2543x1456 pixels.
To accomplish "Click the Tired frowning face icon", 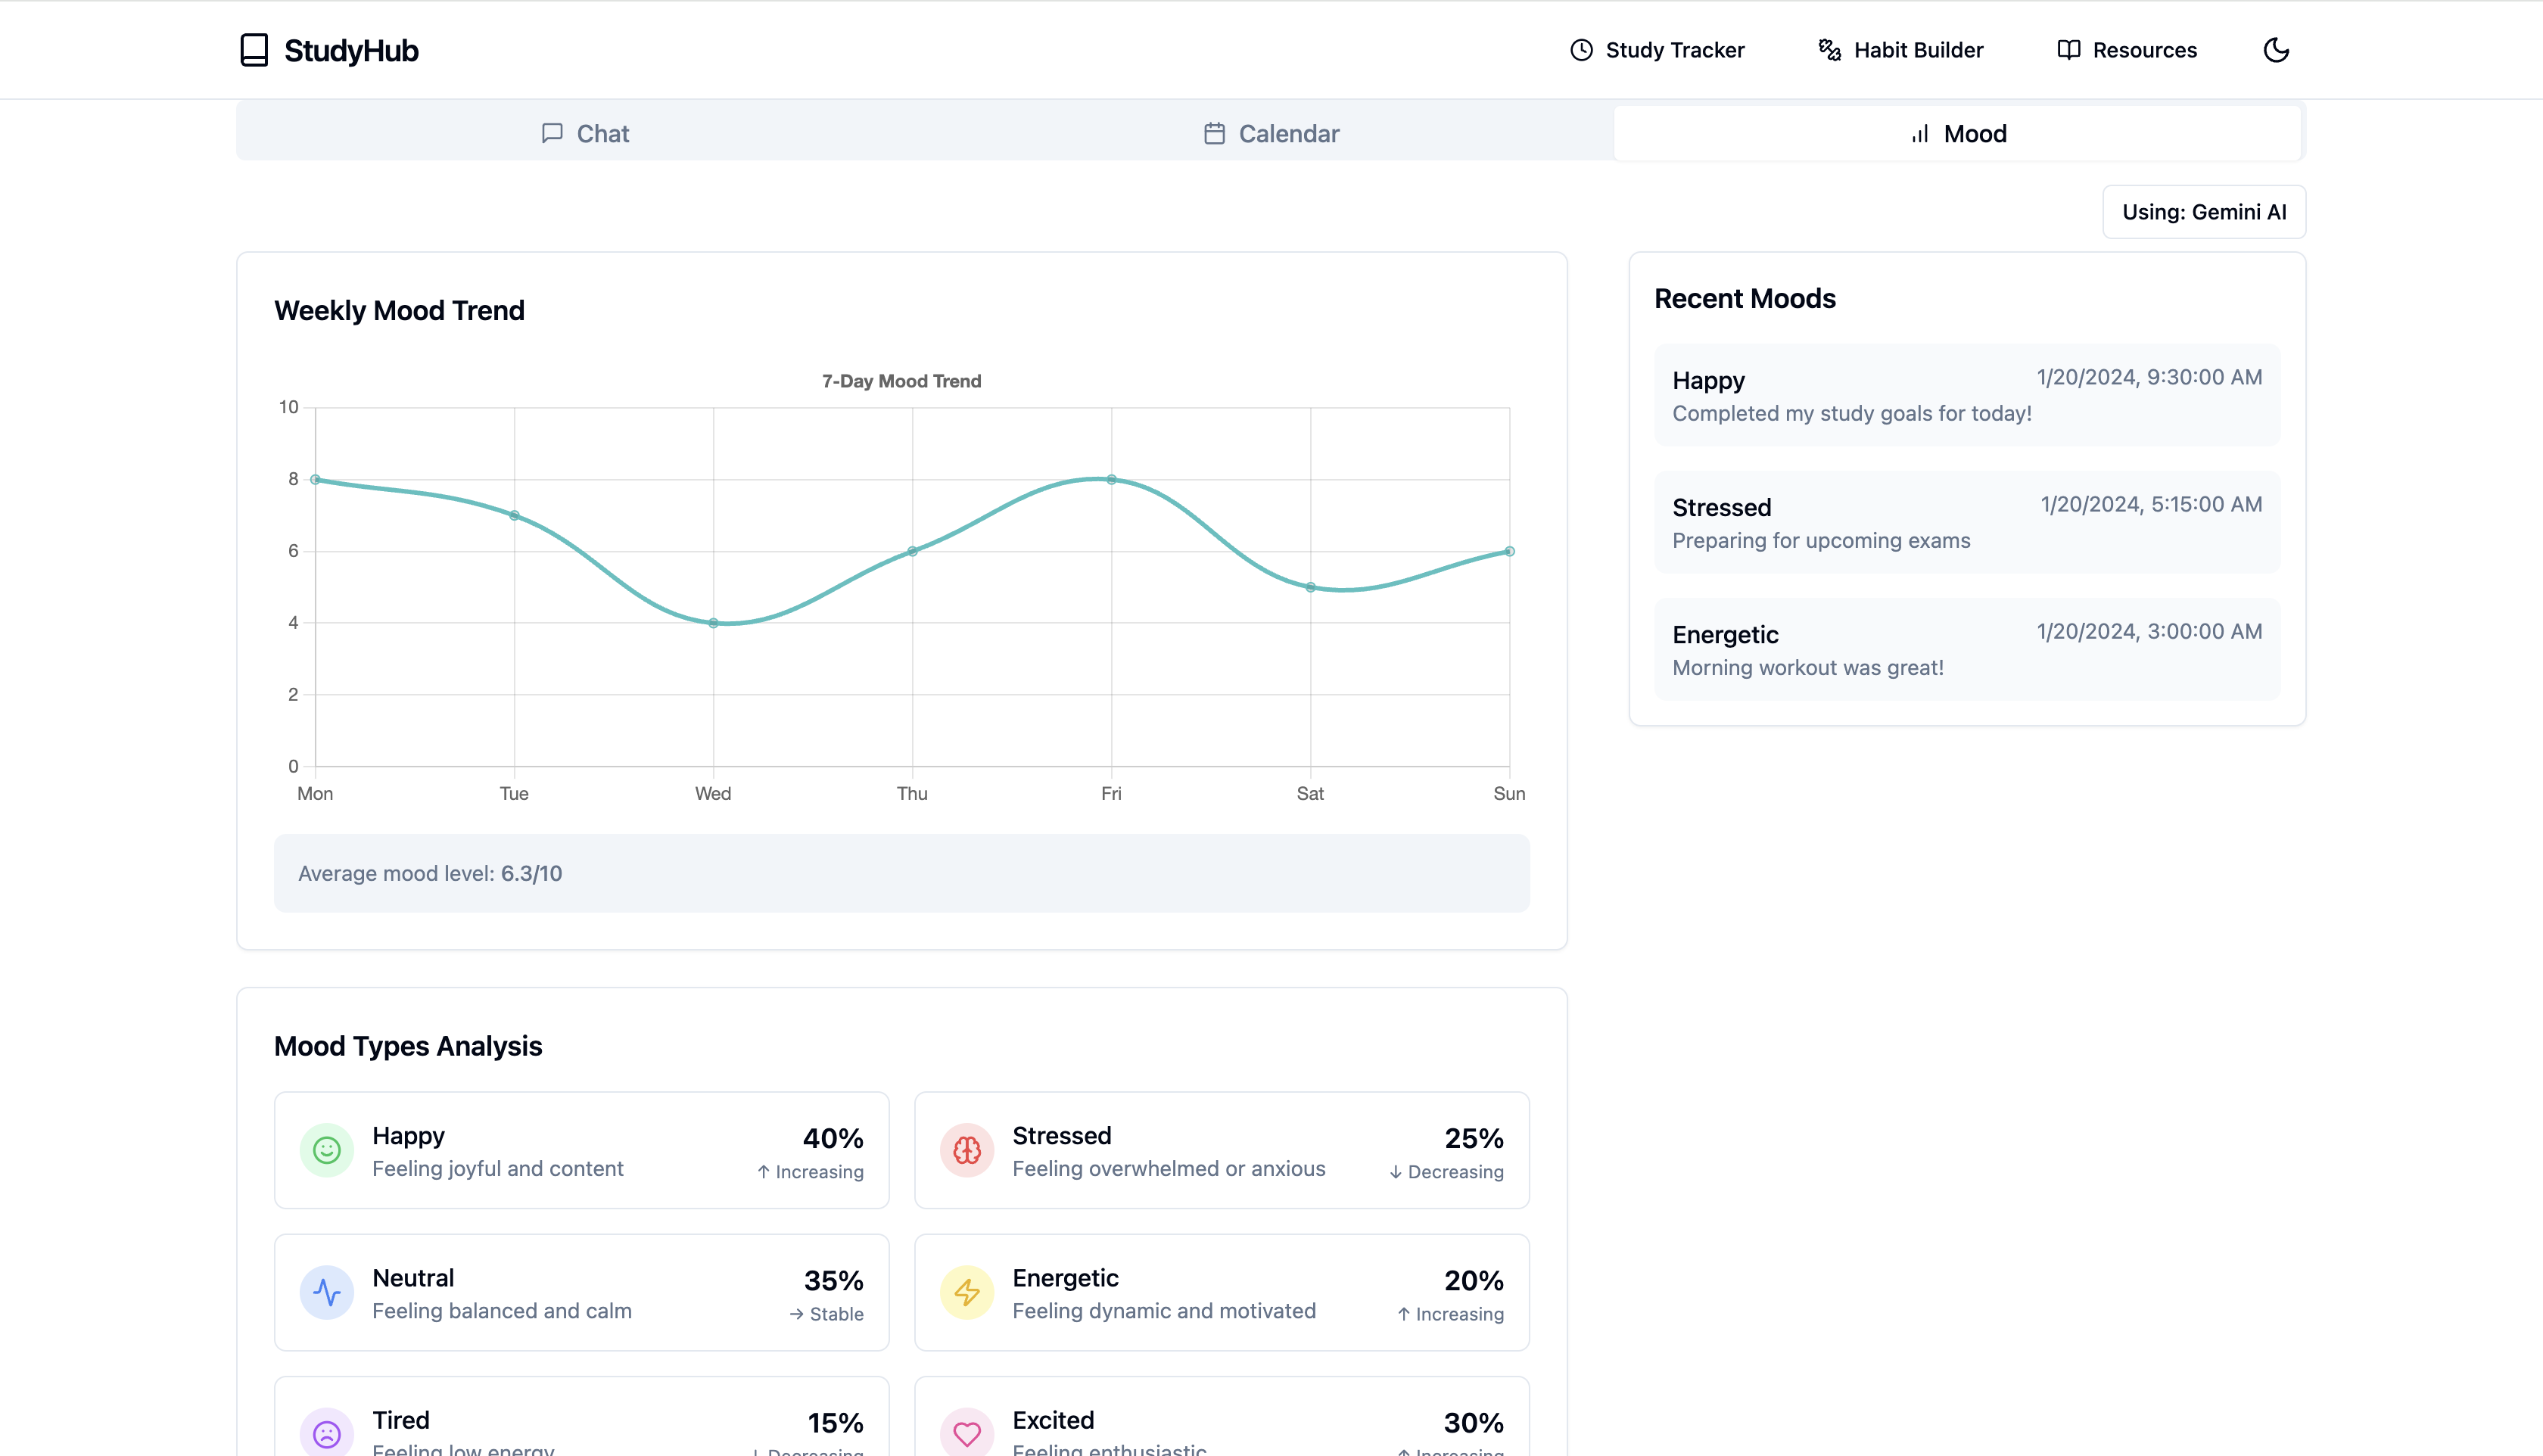I will pyautogui.click(x=326, y=1433).
